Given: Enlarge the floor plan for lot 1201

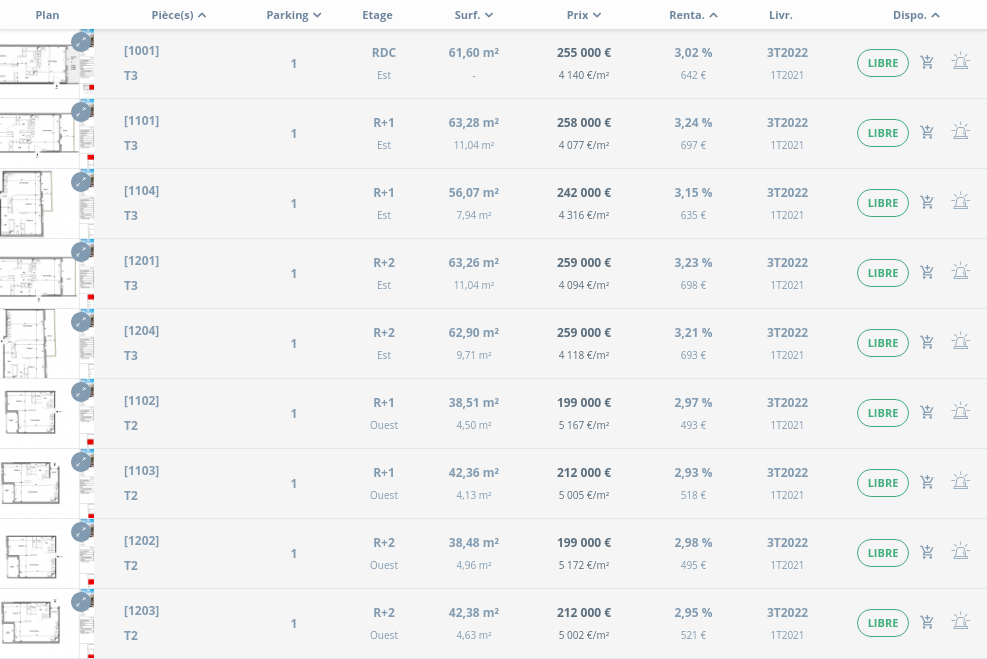Looking at the screenshot, I should click(81, 251).
